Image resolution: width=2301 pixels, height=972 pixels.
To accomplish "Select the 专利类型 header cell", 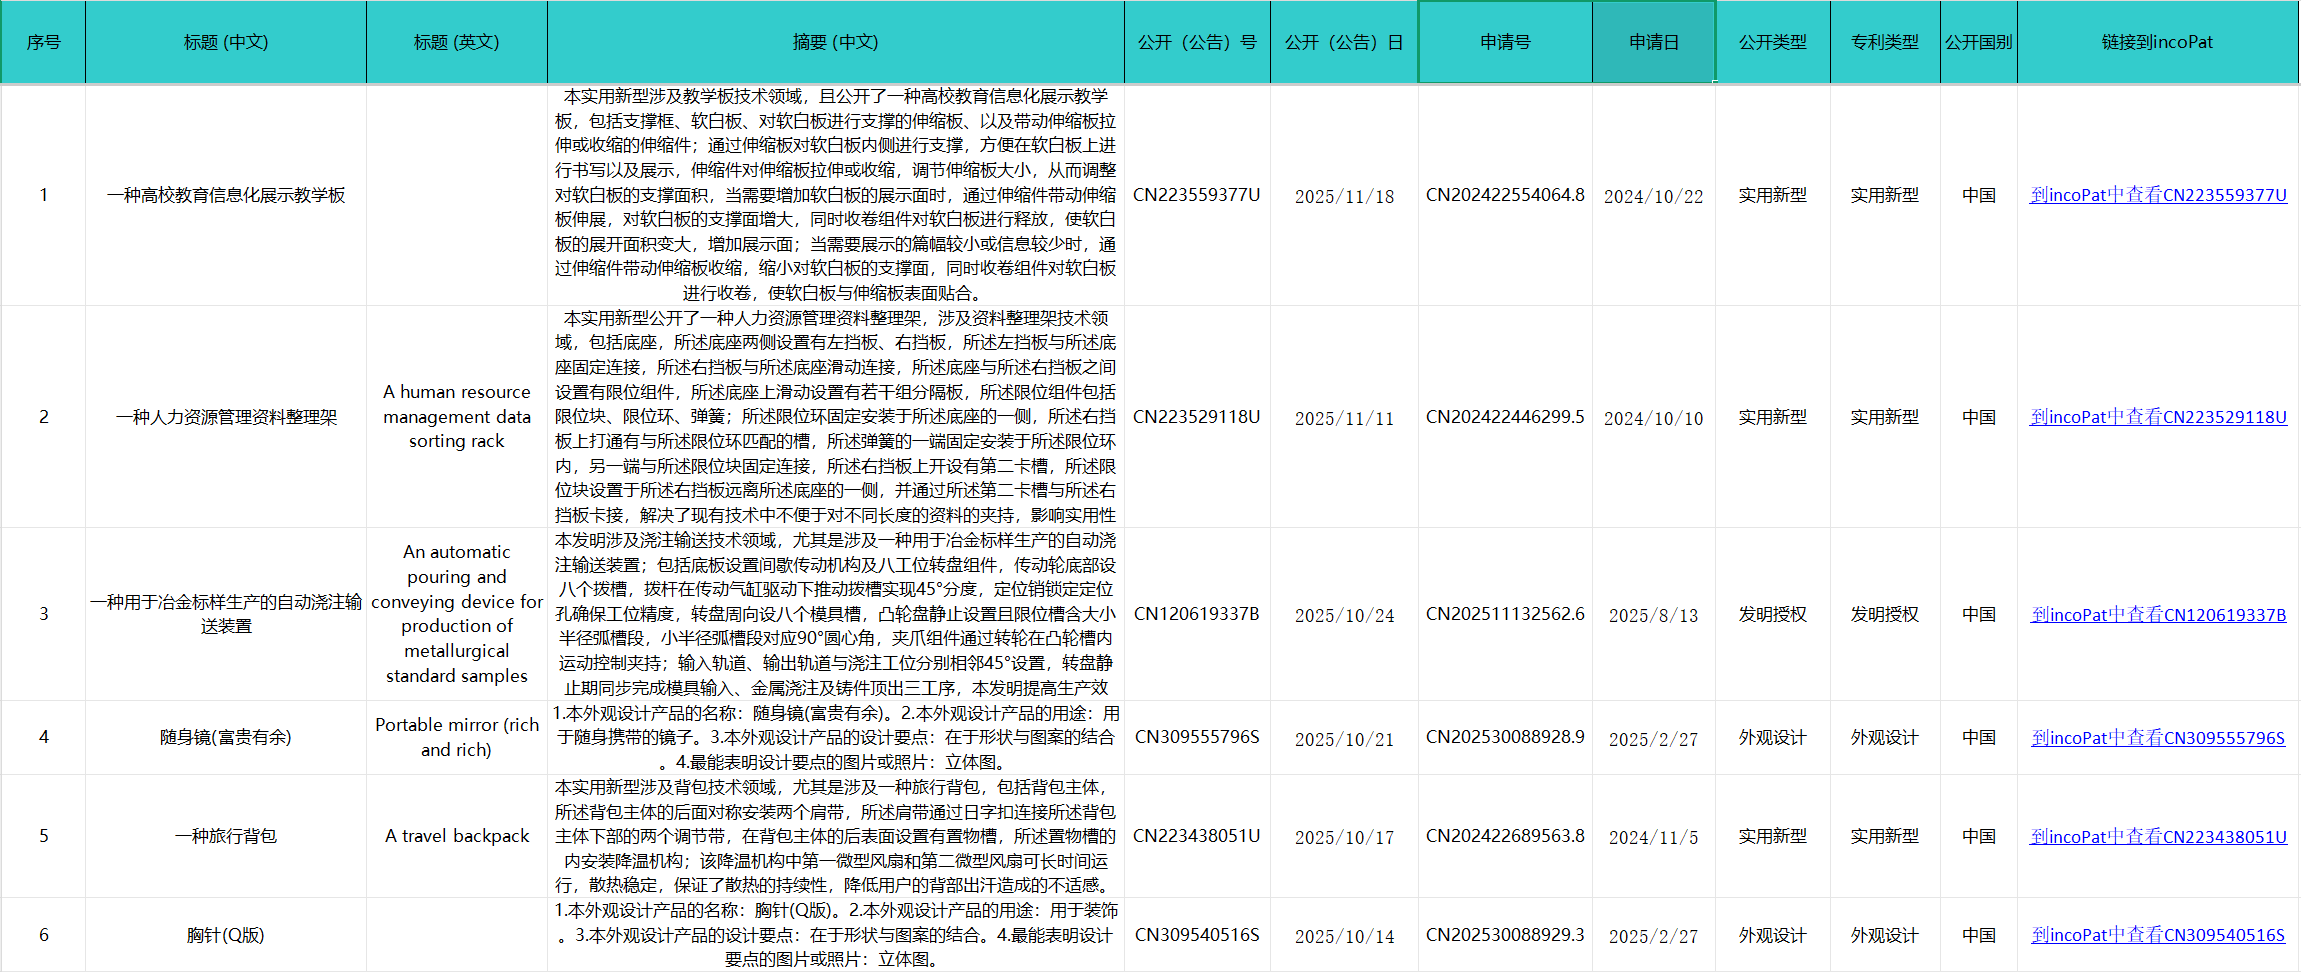I will [x=1884, y=42].
